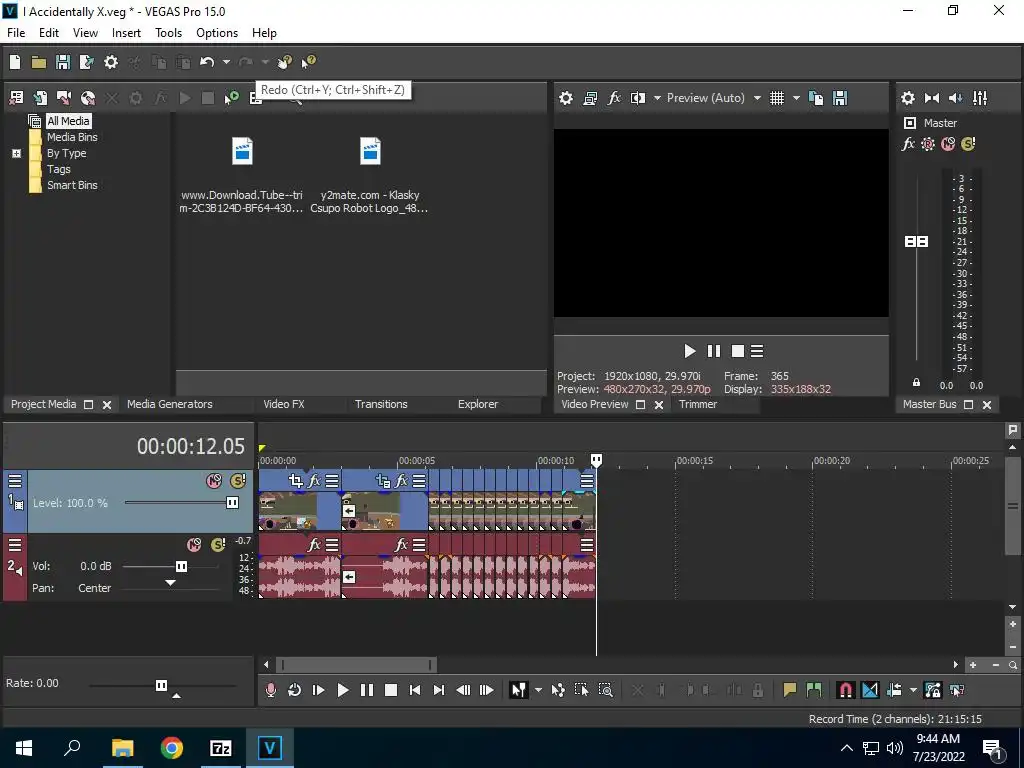Switch to Explorer tab
The height and width of the screenshot is (768, 1024).
(x=477, y=404)
